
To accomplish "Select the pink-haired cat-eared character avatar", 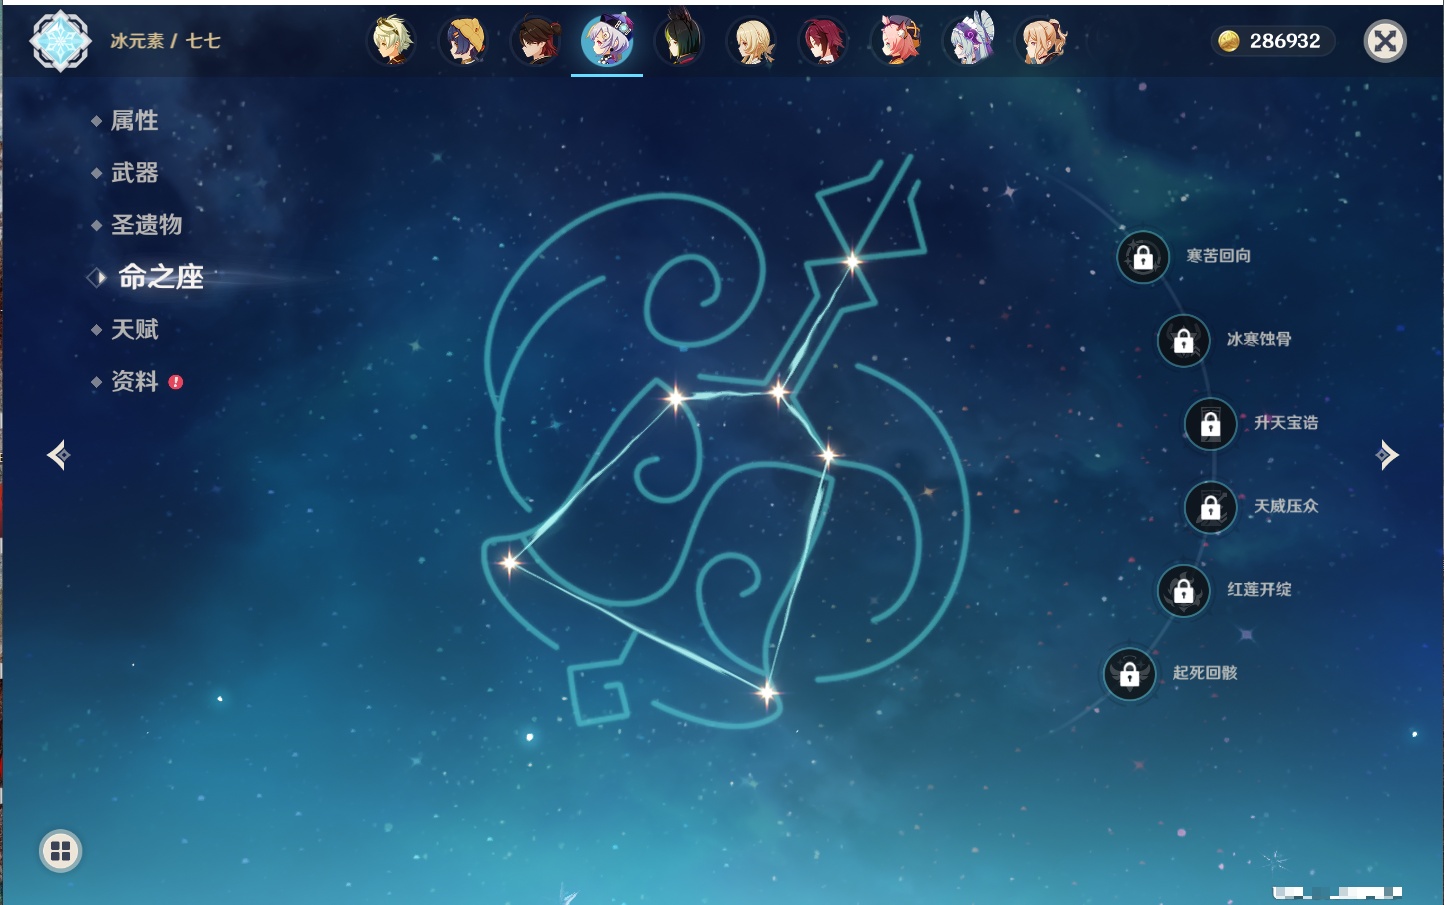I will [897, 41].
